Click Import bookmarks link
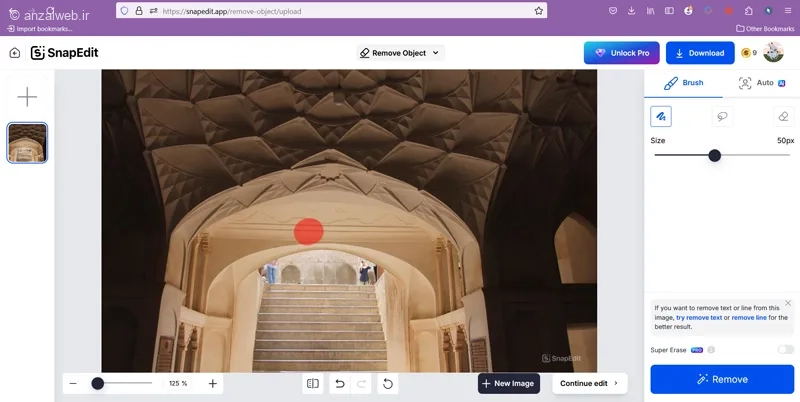 pyautogui.click(x=40, y=29)
